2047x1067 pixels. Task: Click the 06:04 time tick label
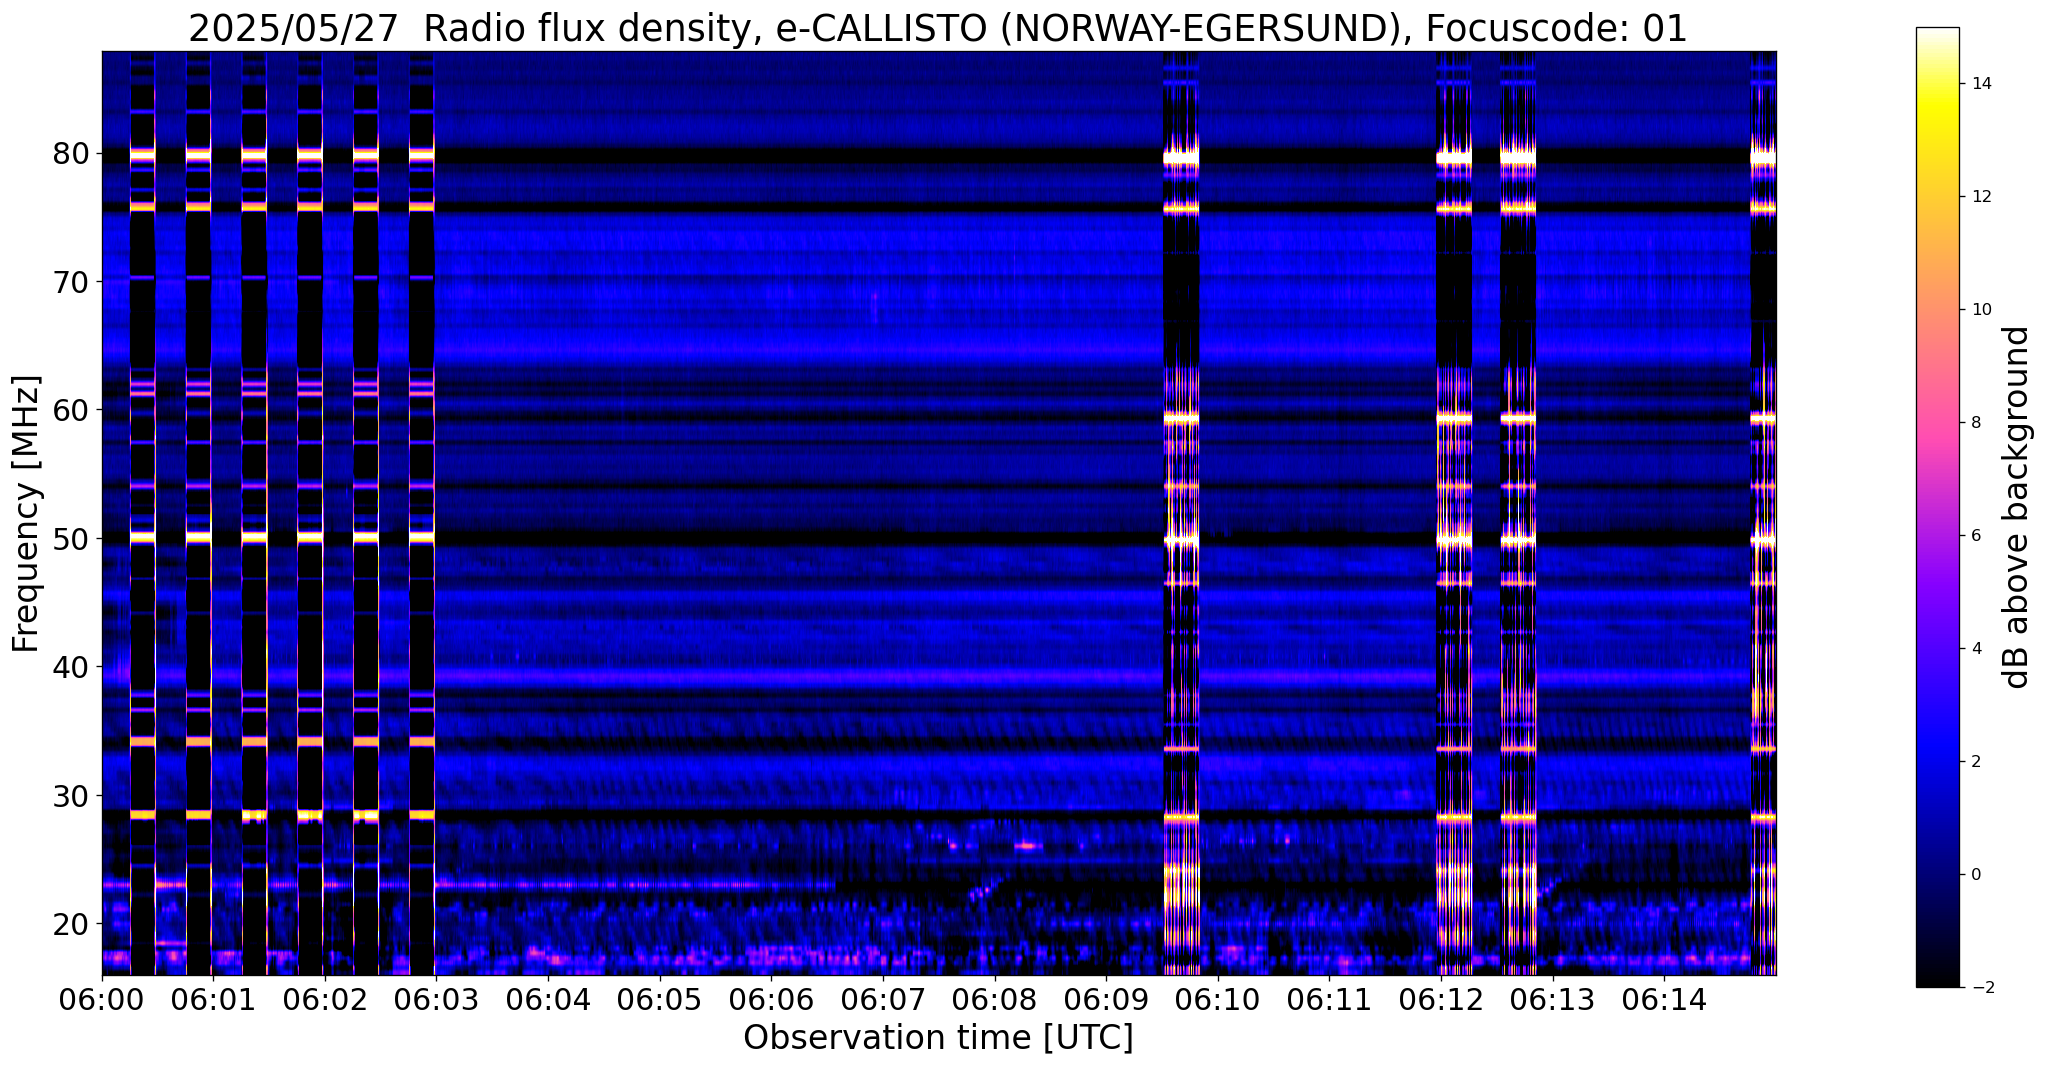pyautogui.click(x=548, y=1001)
